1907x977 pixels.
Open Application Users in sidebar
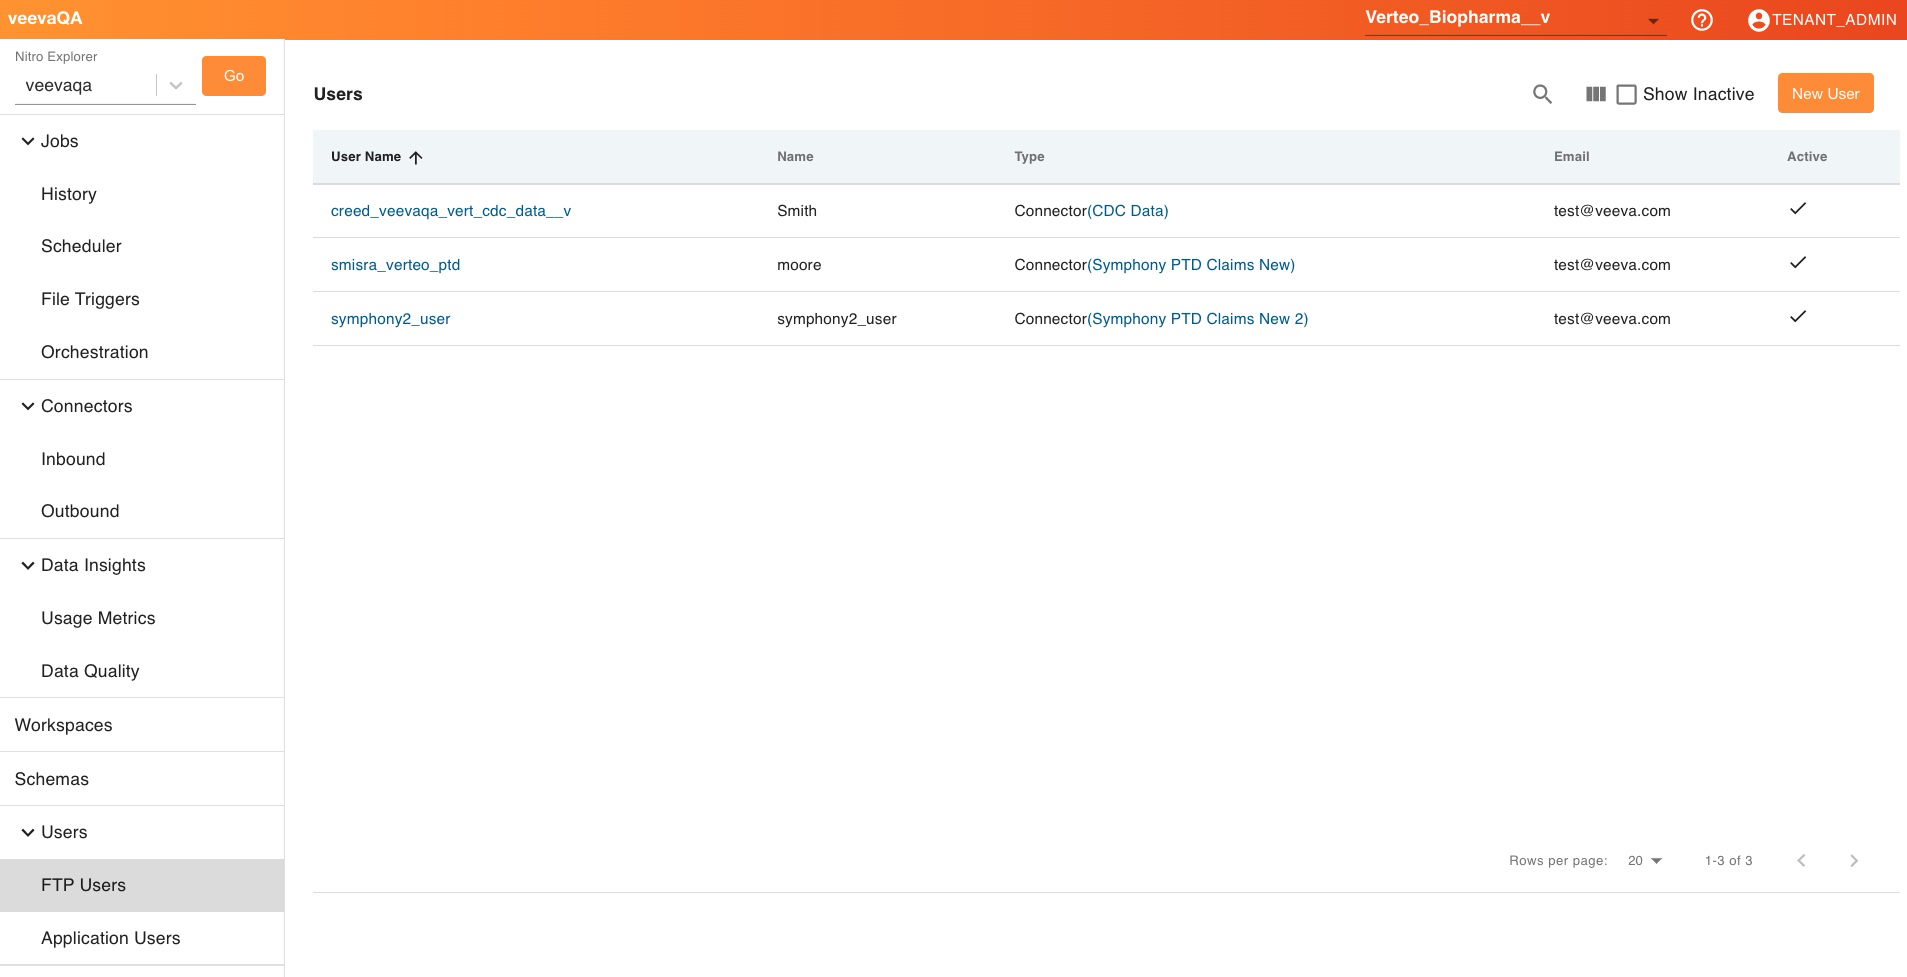pos(110,938)
